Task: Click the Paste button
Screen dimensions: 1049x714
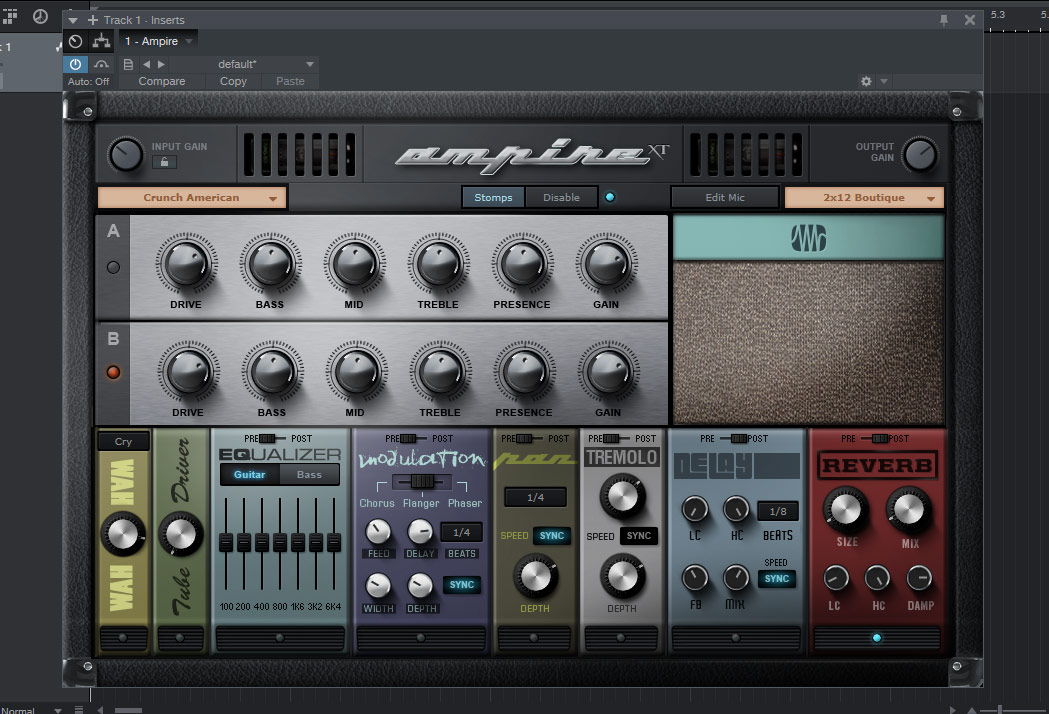Action: [290, 81]
